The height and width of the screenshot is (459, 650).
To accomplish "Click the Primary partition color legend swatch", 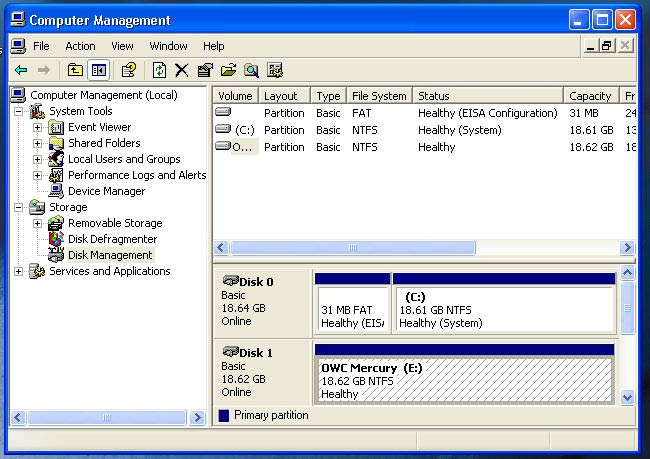I will coord(224,415).
